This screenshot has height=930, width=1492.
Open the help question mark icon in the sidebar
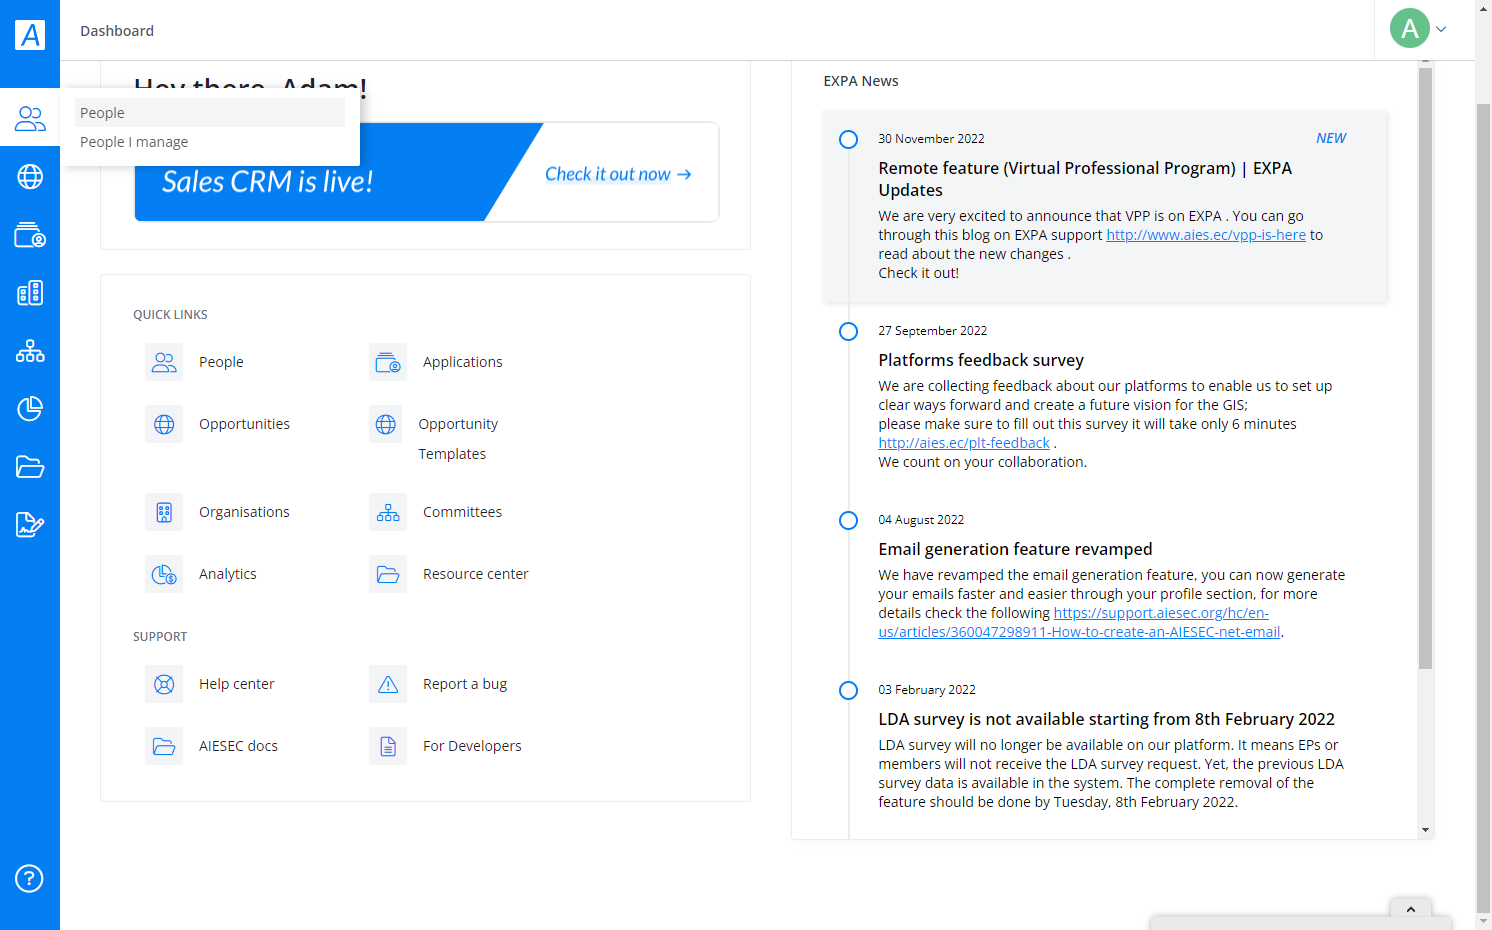click(29, 879)
